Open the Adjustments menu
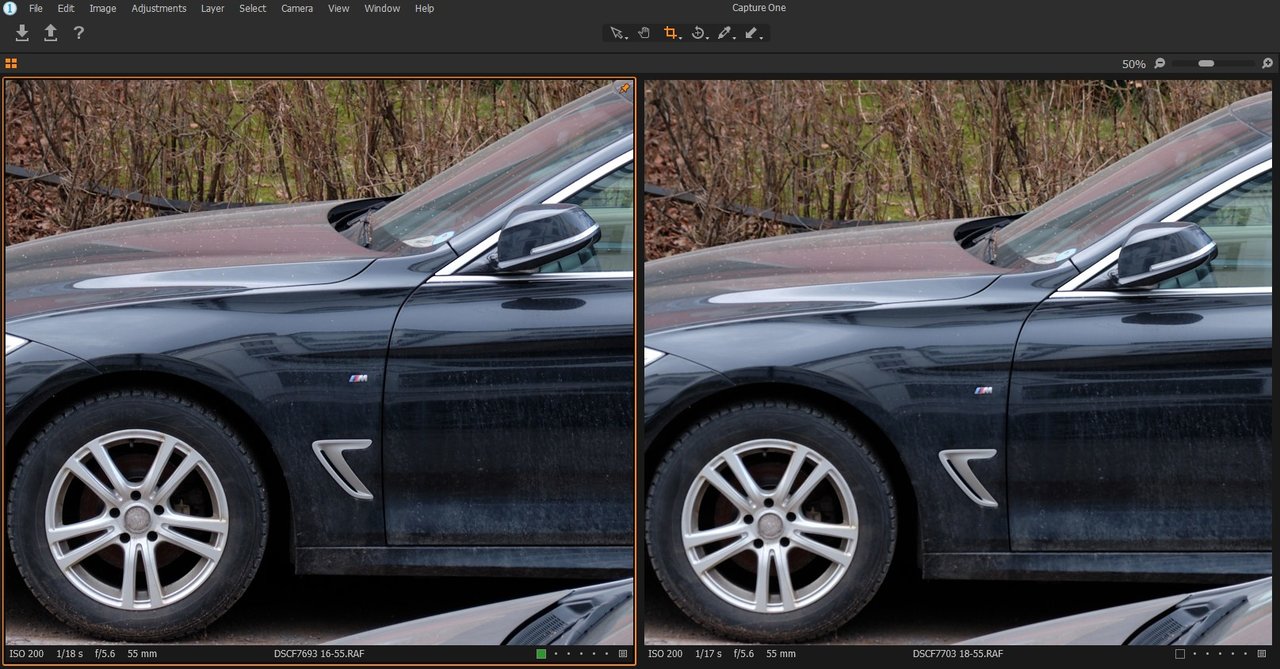Viewport: 1280px width, 669px height. coord(158,8)
